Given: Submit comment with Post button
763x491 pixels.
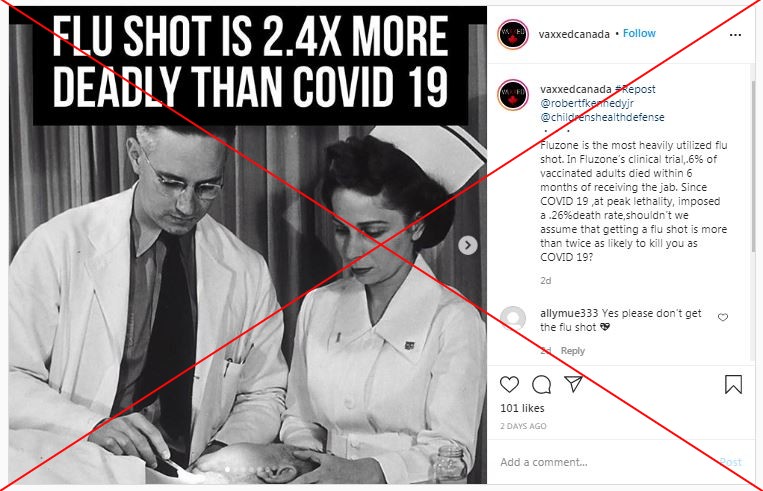Looking at the screenshot, I should pos(730,462).
